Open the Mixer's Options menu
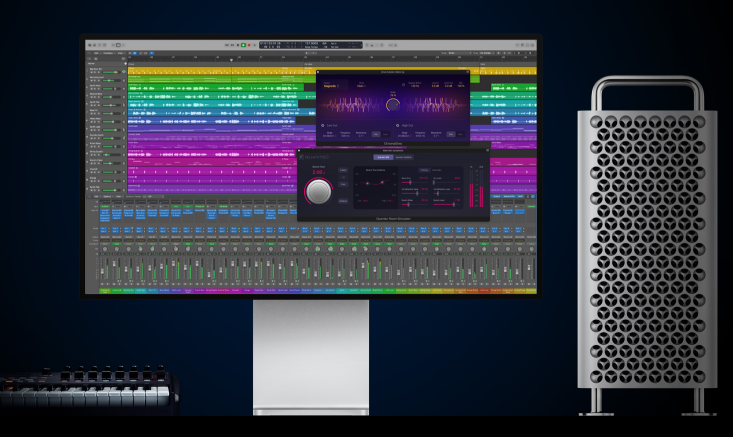 107,196
